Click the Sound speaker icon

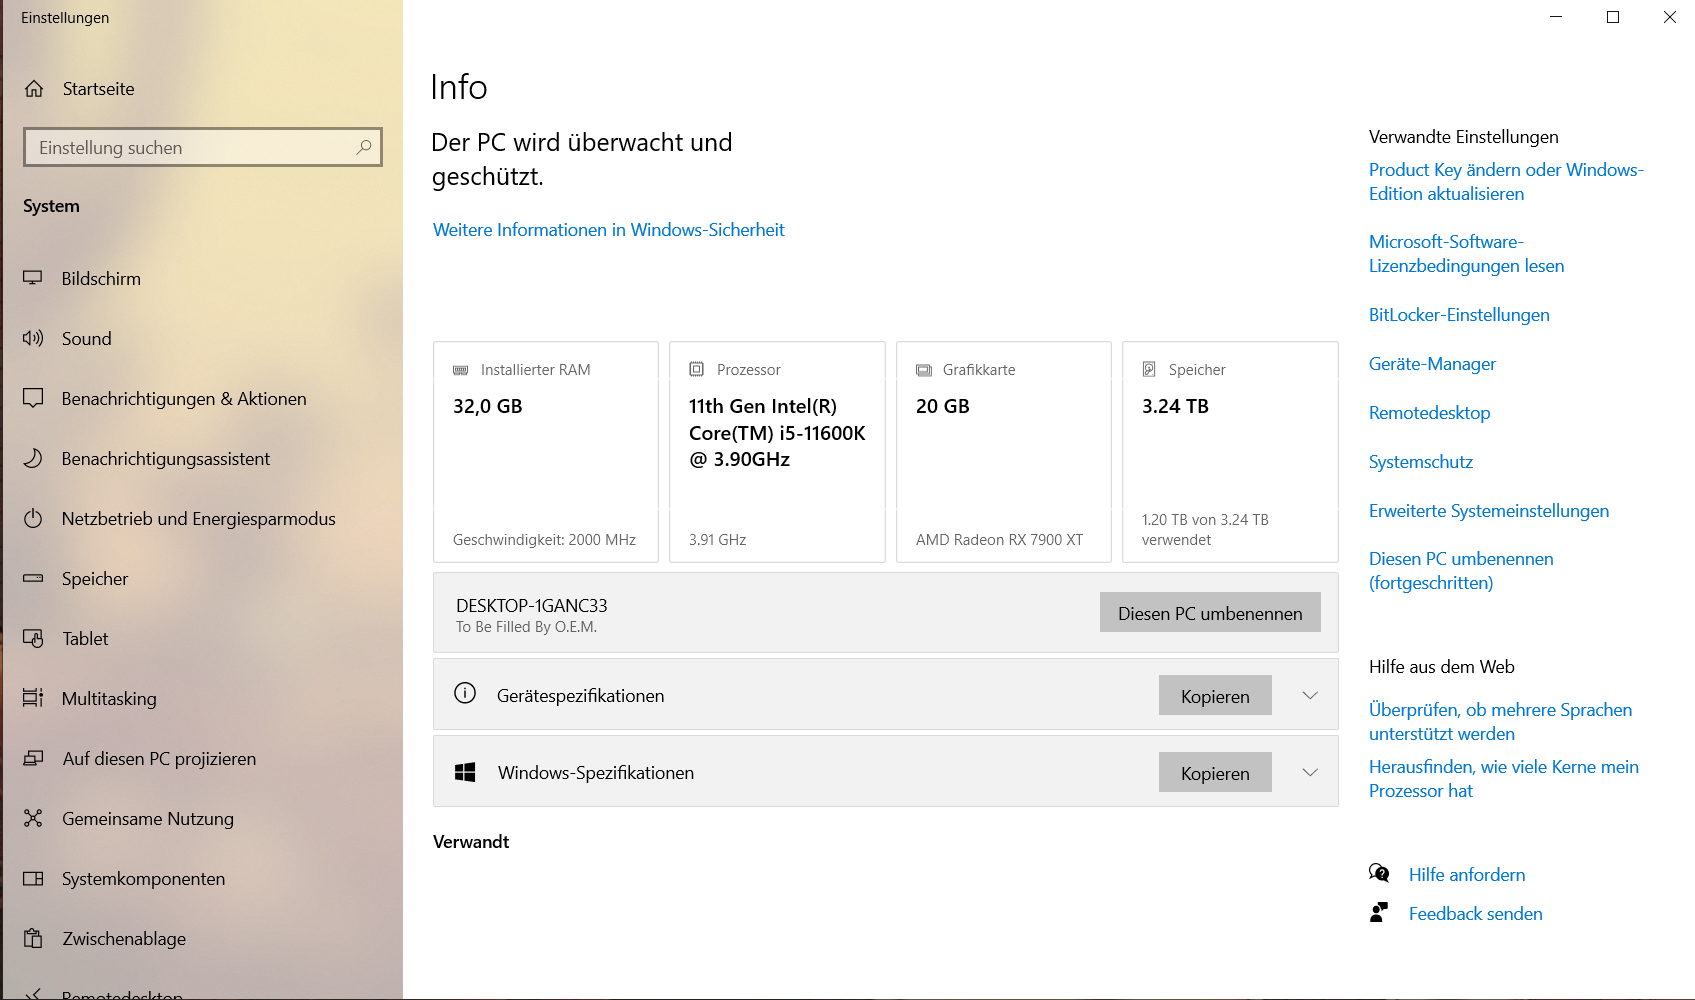(33, 338)
